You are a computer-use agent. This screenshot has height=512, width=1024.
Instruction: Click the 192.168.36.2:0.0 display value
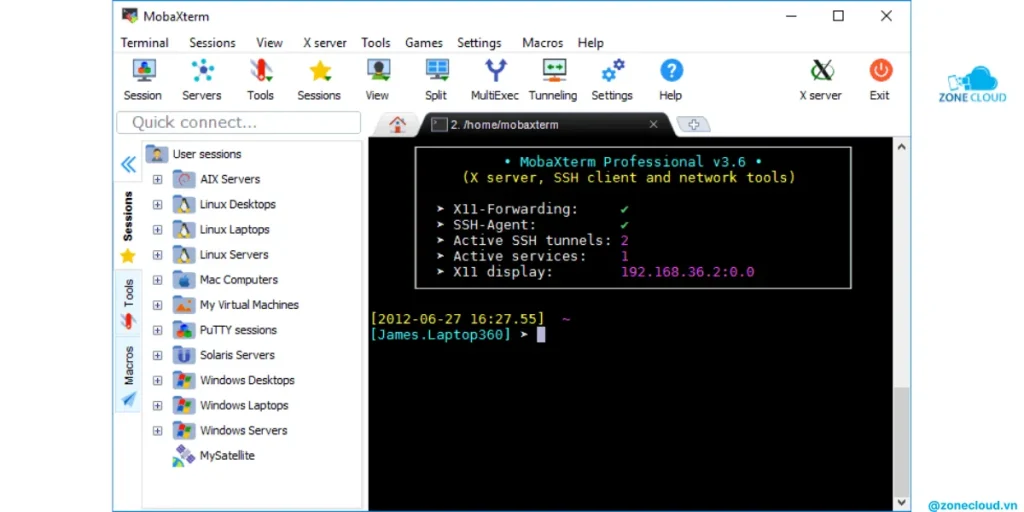click(688, 272)
